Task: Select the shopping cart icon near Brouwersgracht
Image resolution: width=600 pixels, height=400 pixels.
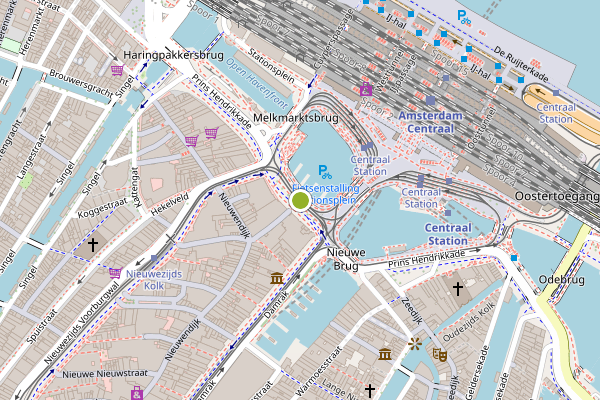Action: point(117,70)
